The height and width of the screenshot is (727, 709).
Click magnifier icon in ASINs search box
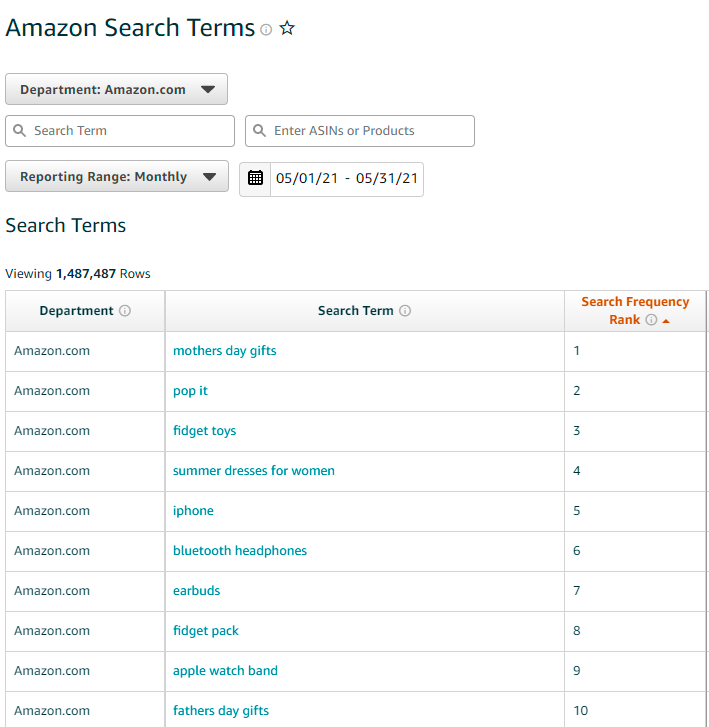(x=260, y=131)
